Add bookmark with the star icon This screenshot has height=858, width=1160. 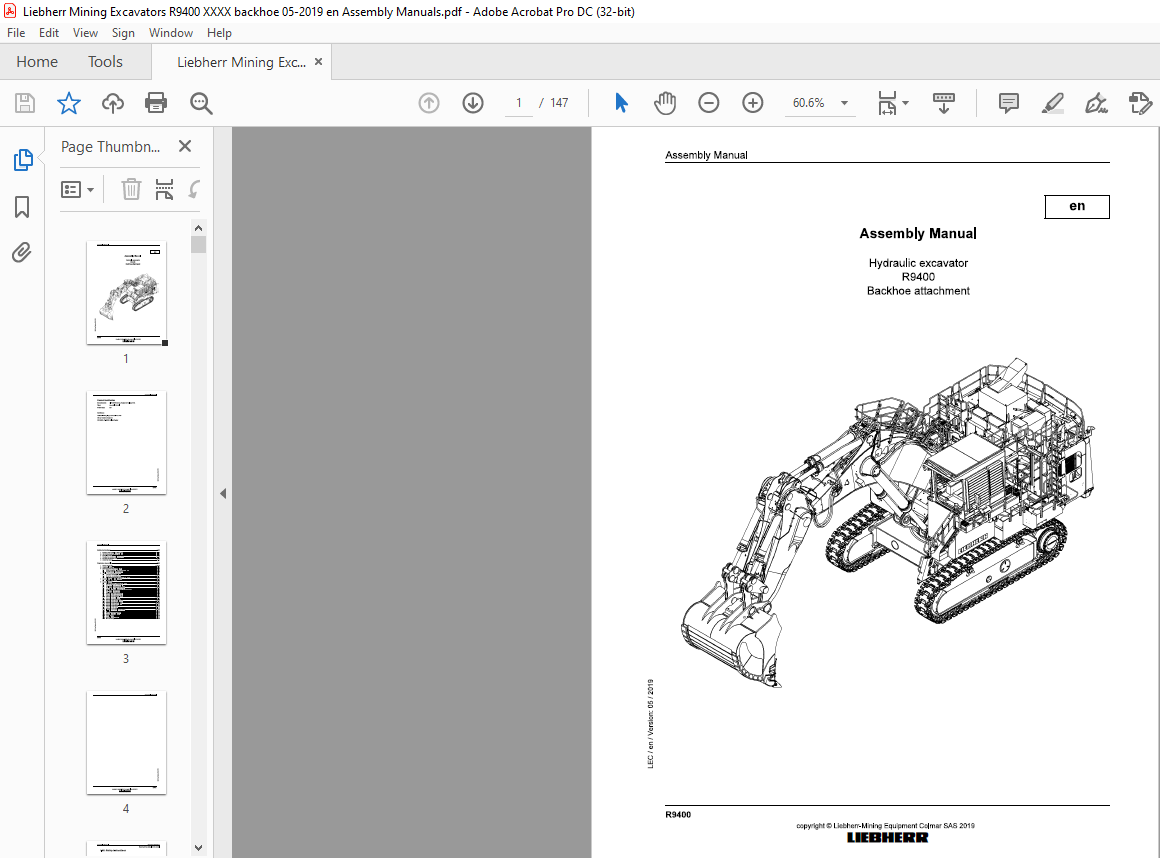click(69, 103)
